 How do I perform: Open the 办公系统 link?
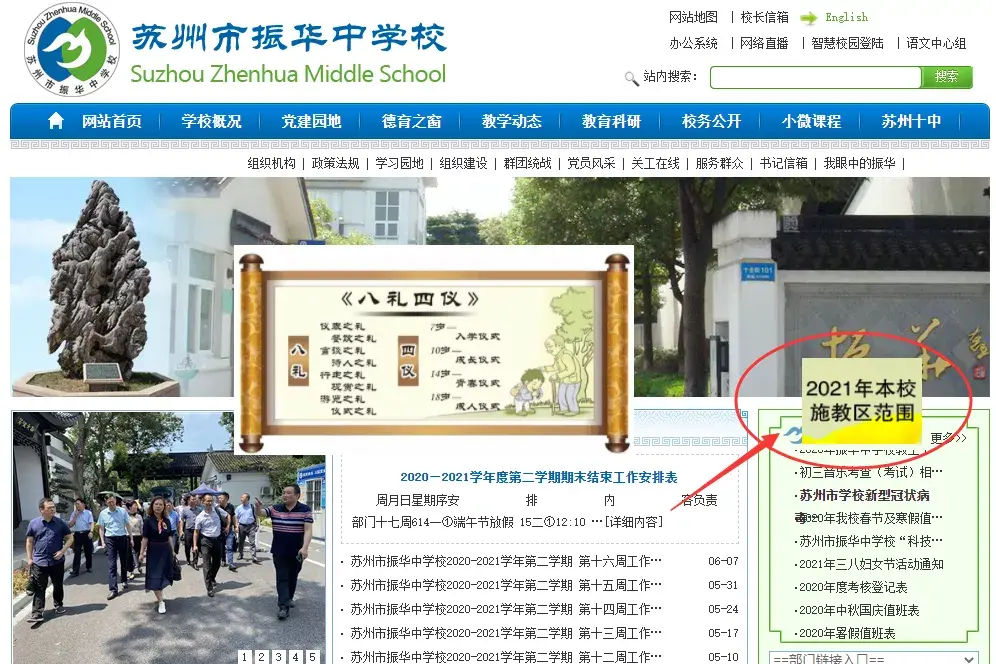693,43
